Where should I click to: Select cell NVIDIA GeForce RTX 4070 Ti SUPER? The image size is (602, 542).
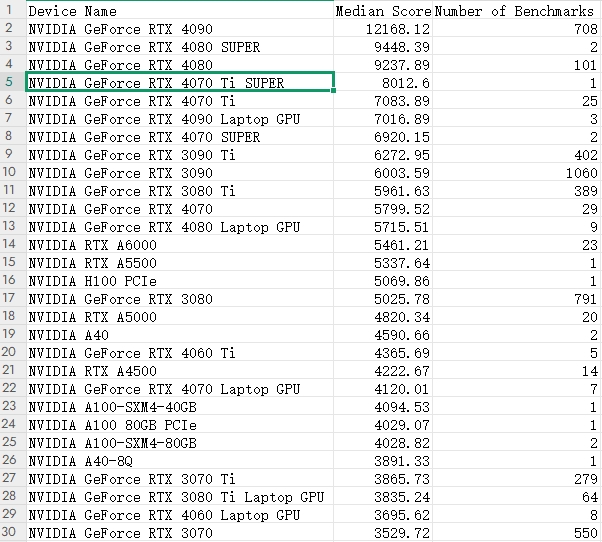pos(180,82)
